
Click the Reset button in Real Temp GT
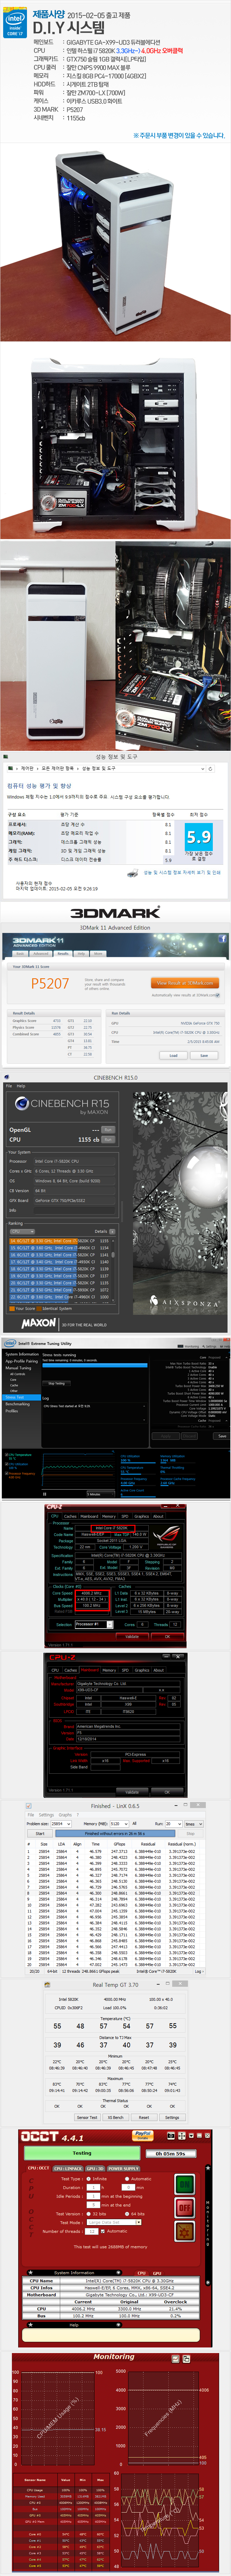click(144, 2118)
